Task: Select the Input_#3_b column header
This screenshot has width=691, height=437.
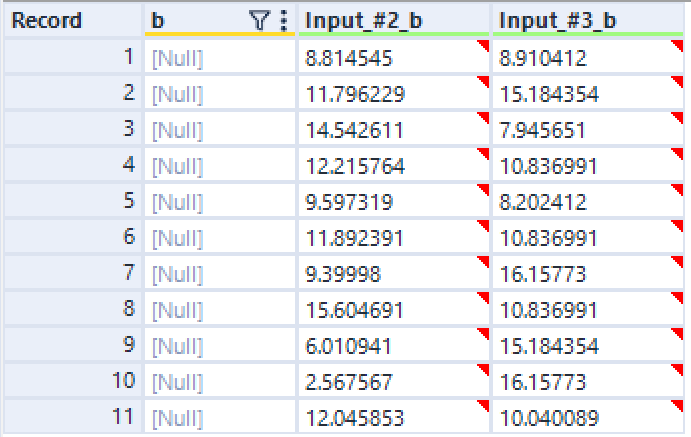Action: click(588, 20)
